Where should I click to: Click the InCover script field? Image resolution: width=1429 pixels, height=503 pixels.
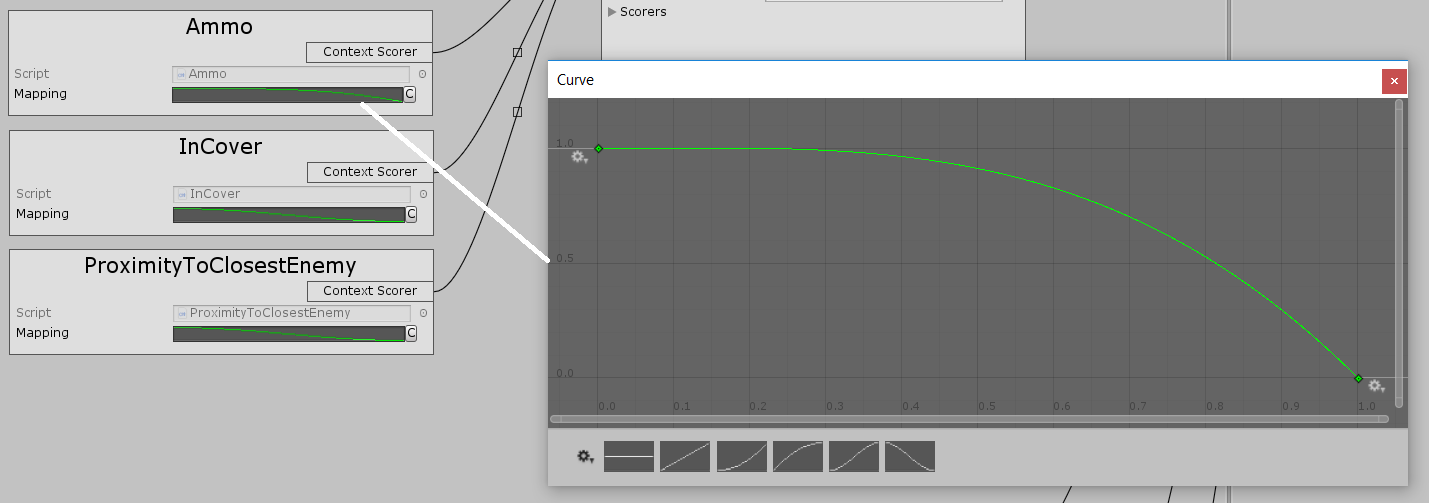click(292, 194)
